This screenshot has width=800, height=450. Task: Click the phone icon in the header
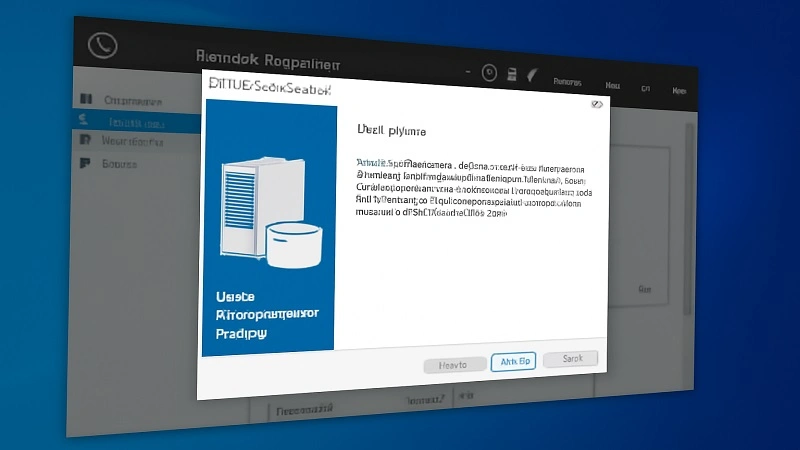point(103,45)
